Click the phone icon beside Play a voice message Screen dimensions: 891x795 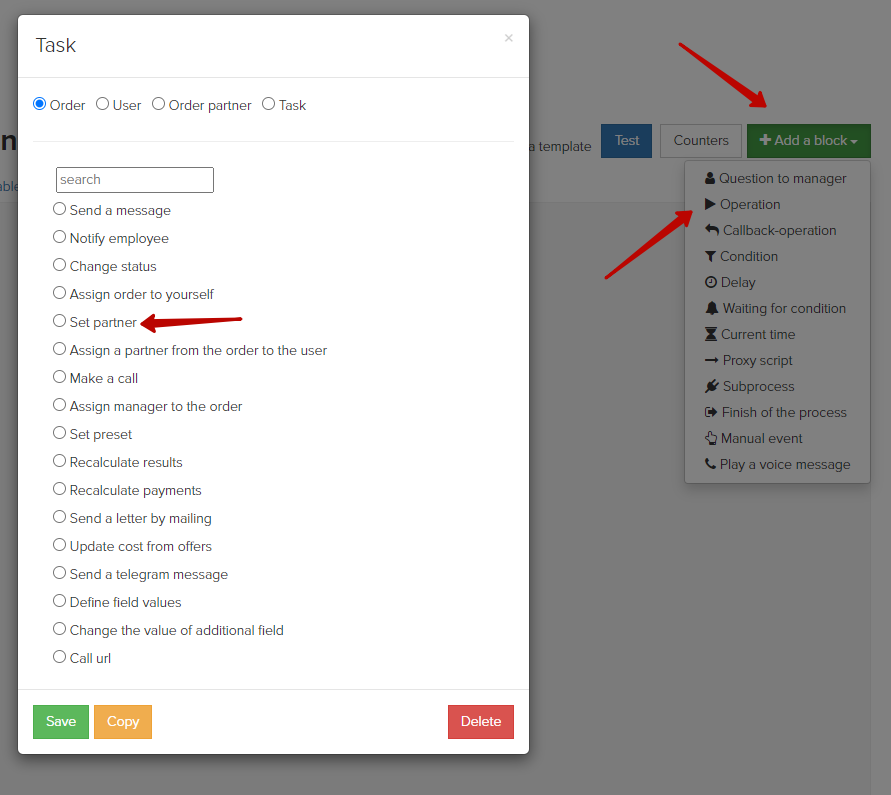coord(710,464)
